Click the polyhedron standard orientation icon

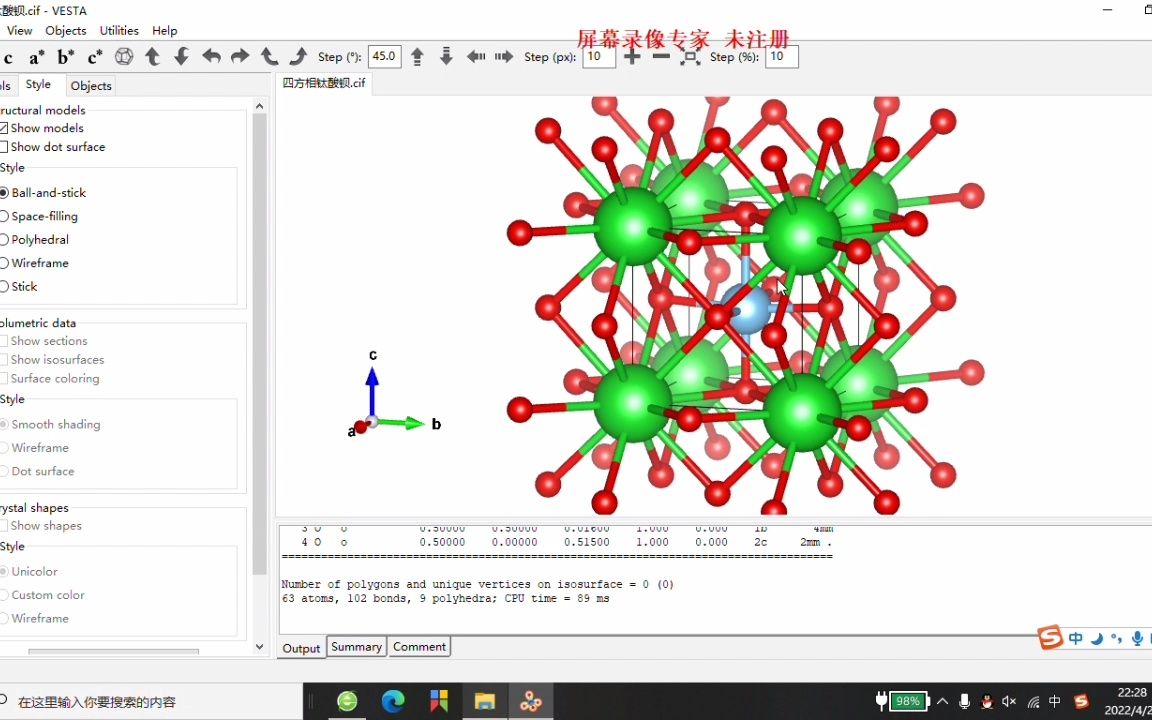(124, 57)
